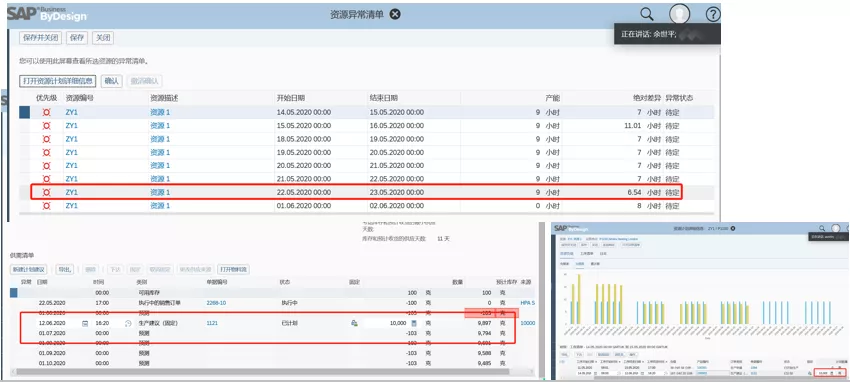Viewport: 850px width, 382px height.
Task: Click the 6.54 absolute difference cell
Action: click(633, 192)
